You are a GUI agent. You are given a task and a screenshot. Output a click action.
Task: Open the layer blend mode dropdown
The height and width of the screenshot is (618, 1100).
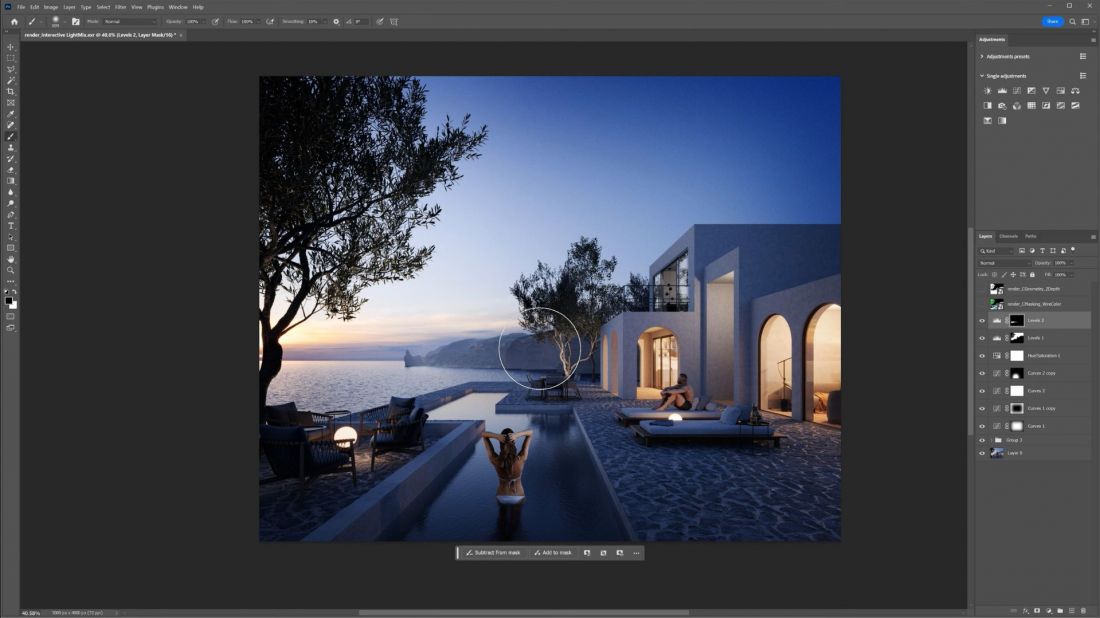click(x=1005, y=263)
